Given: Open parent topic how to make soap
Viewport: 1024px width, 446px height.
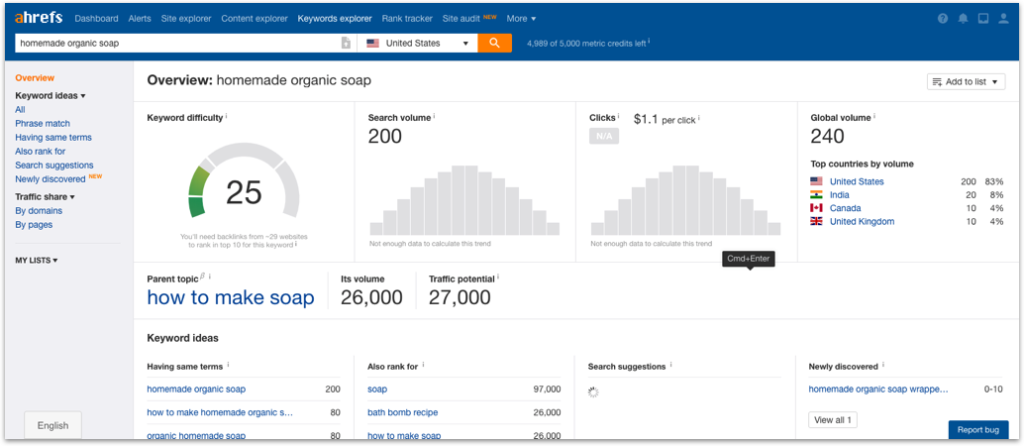Looking at the screenshot, I should pos(231,298).
